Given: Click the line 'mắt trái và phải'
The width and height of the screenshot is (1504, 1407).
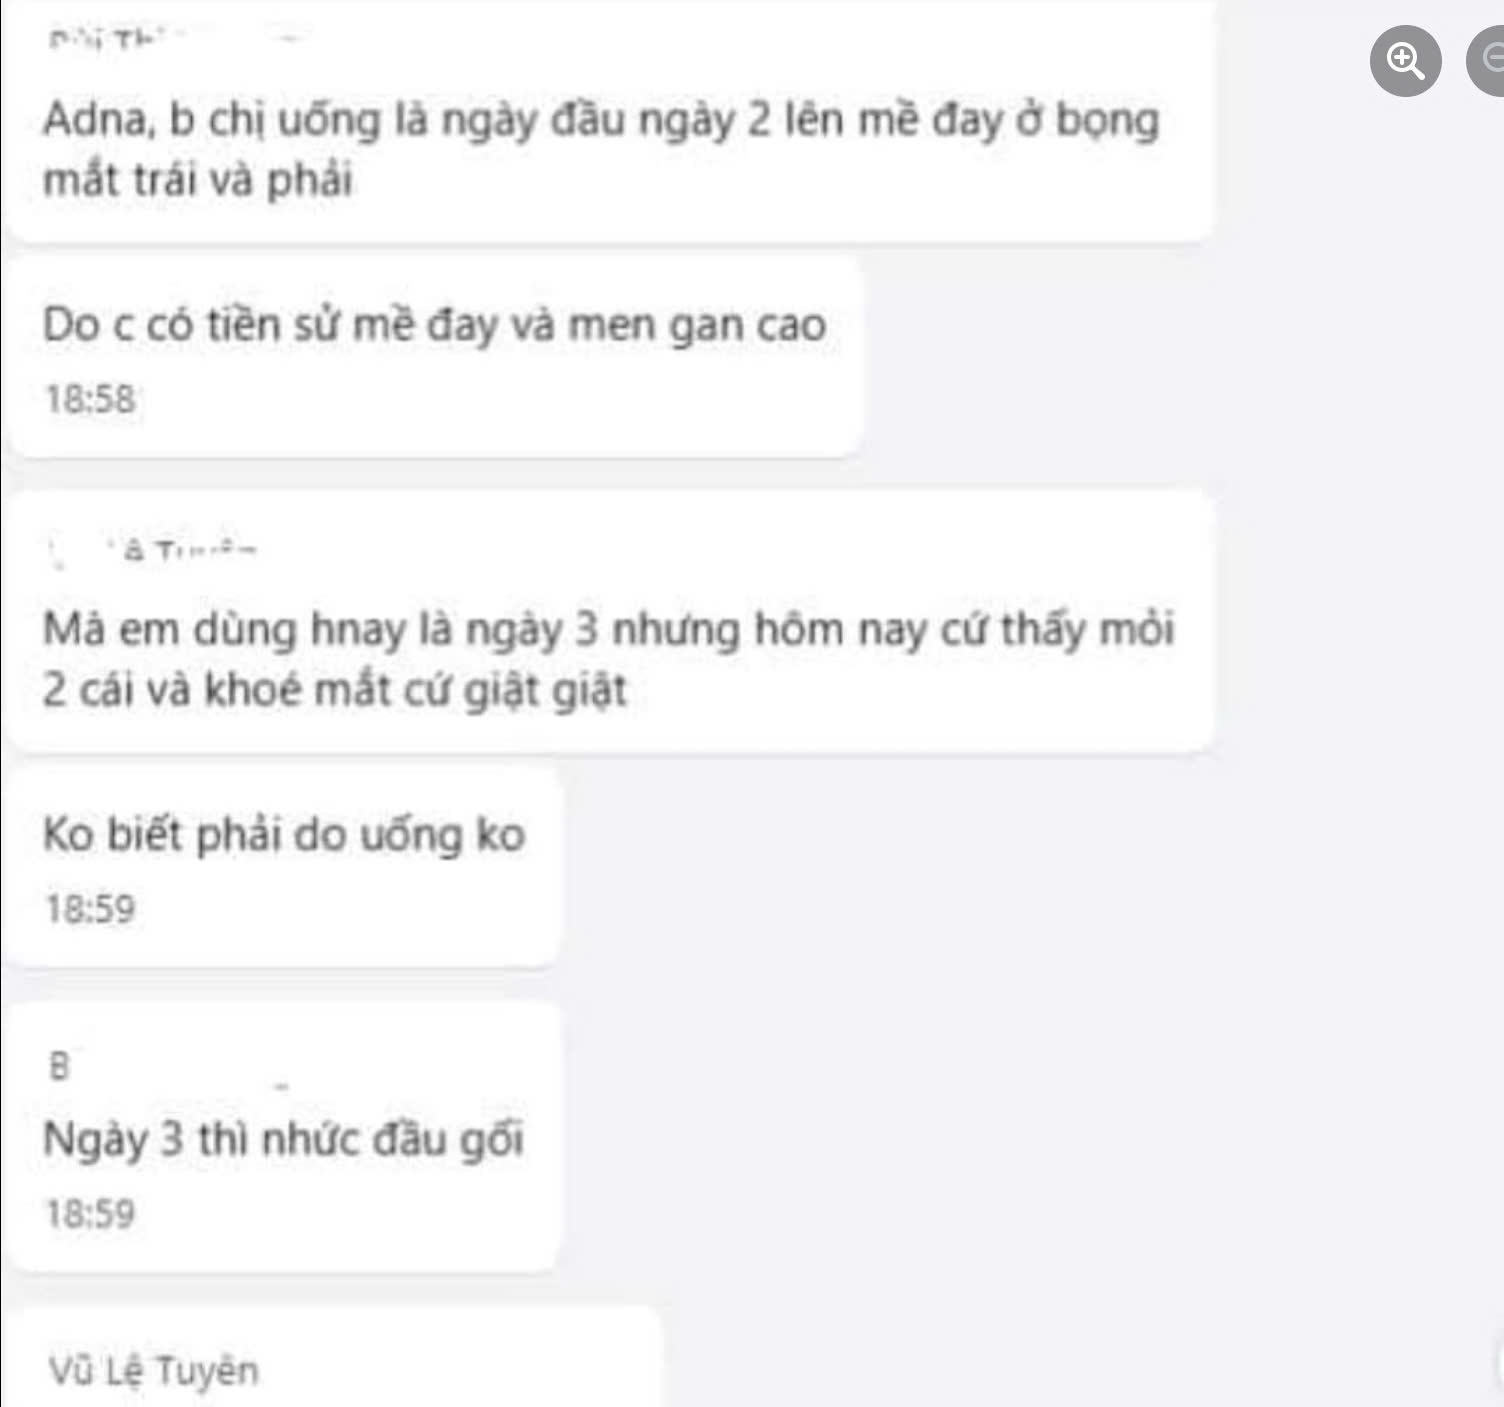Looking at the screenshot, I should coord(198,180).
